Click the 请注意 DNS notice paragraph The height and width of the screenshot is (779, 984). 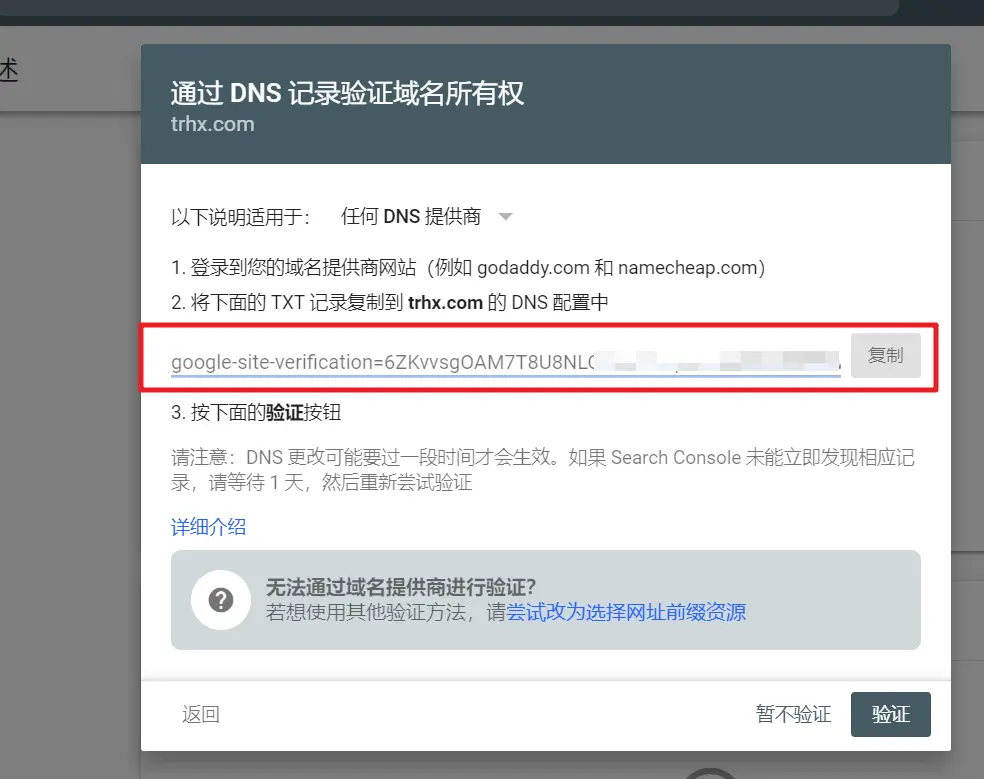(543, 470)
